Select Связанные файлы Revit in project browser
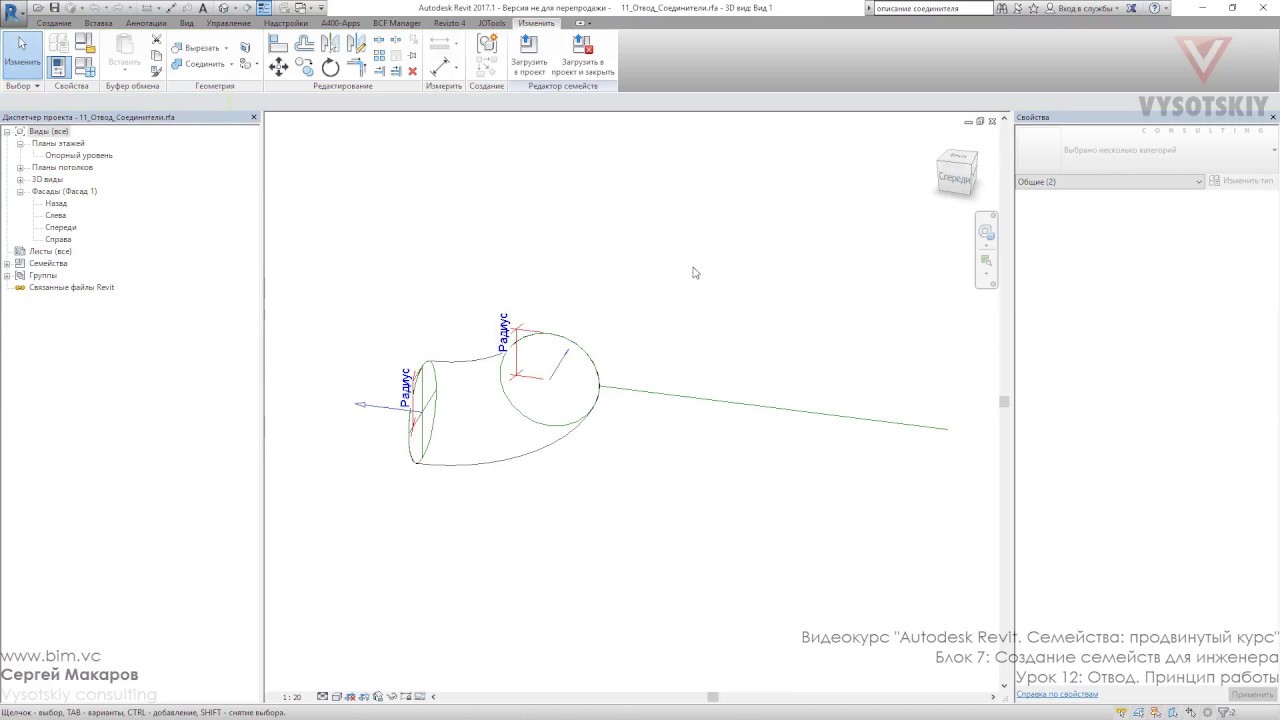 tap(71, 288)
